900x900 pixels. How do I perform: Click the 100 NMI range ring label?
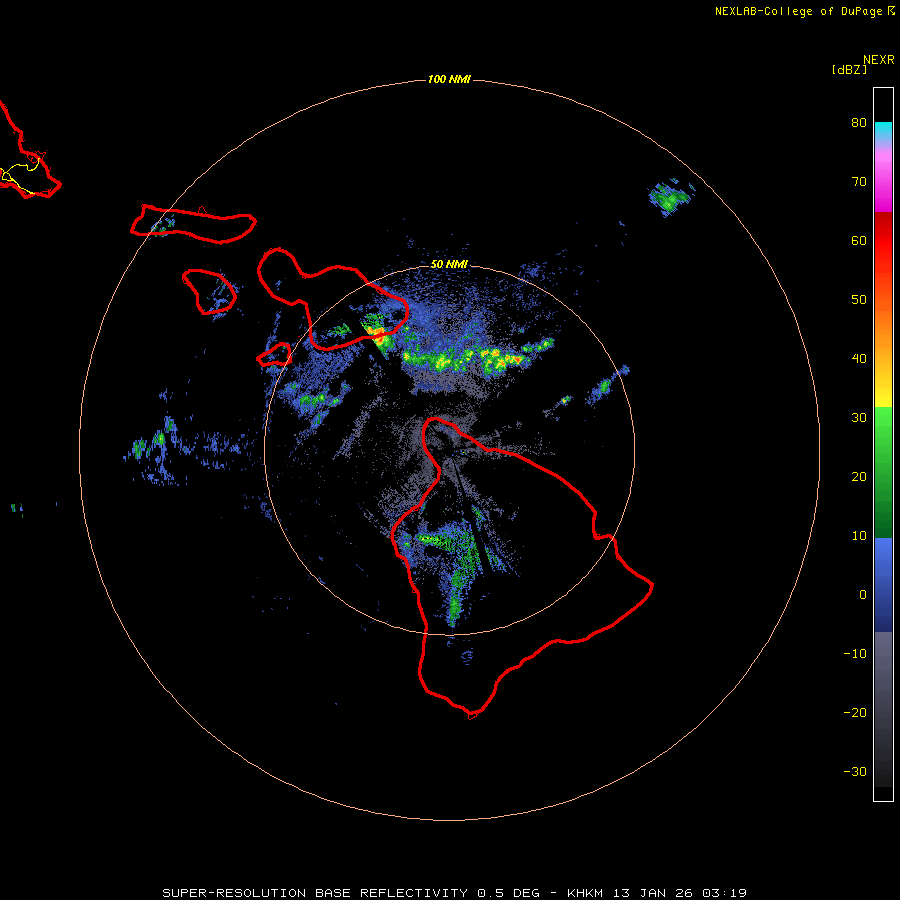449,79
